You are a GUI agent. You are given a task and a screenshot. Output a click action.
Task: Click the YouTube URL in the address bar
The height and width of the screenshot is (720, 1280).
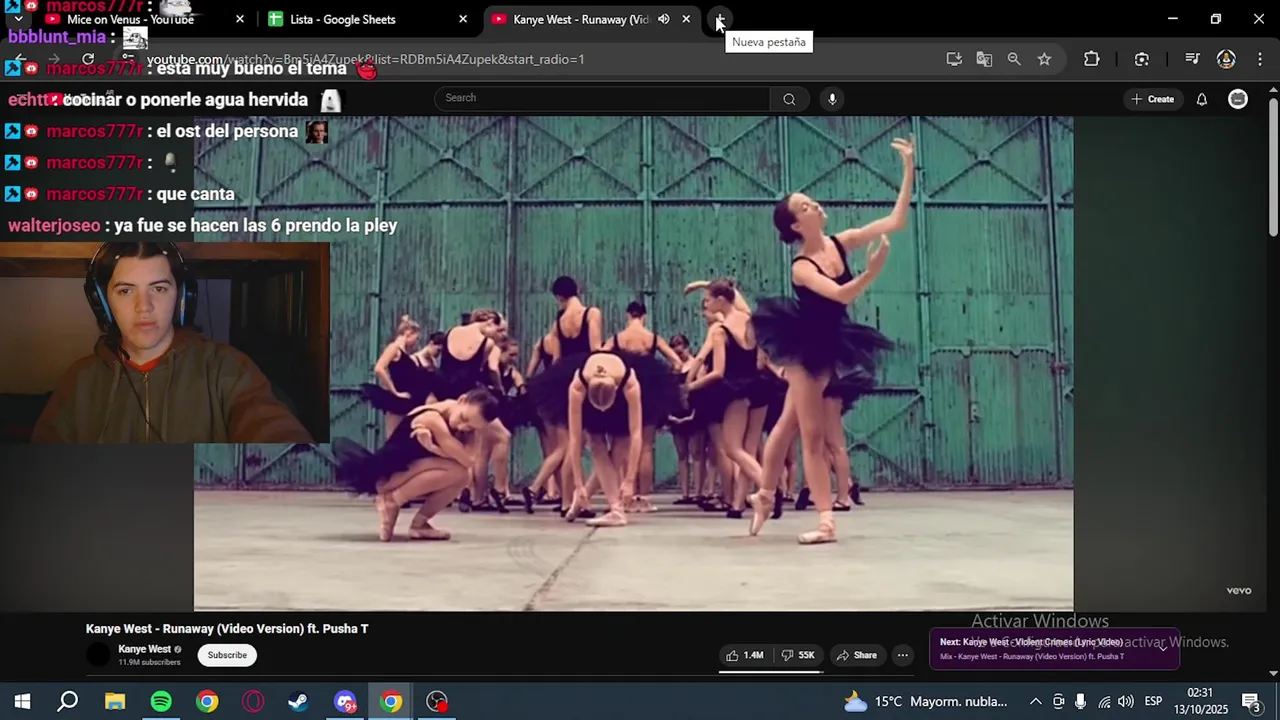(x=365, y=59)
